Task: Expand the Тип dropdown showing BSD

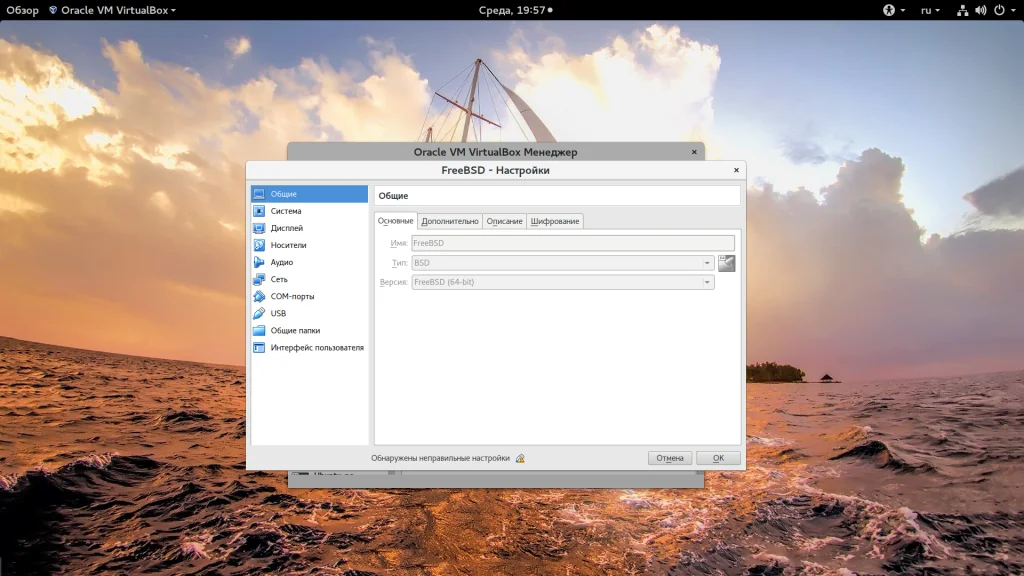Action: click(563, 263)
